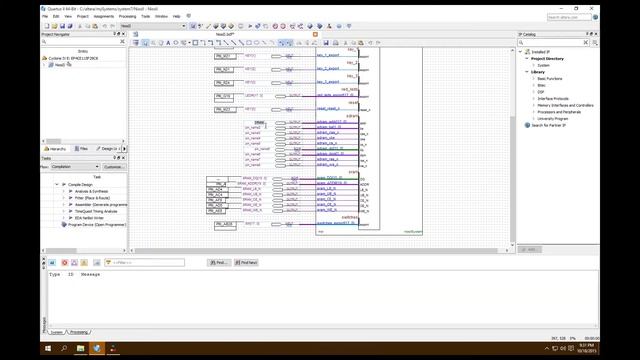The height and width of the screenshot is (360, 640).
Task: Open the Tools menu
Action: coord(146,16)
